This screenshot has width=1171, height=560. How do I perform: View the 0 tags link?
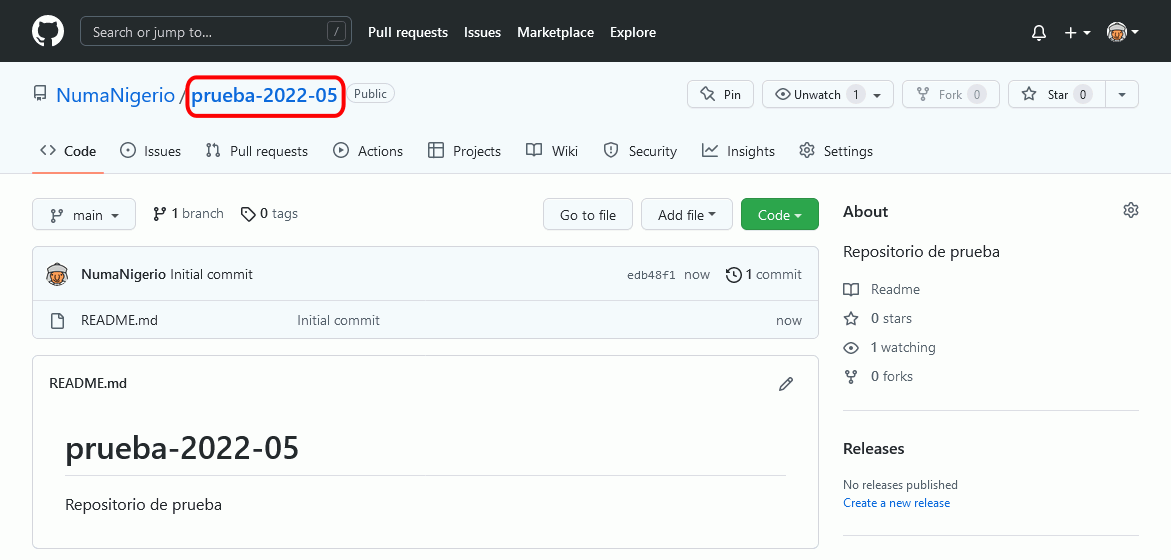[x=269, y=214]
